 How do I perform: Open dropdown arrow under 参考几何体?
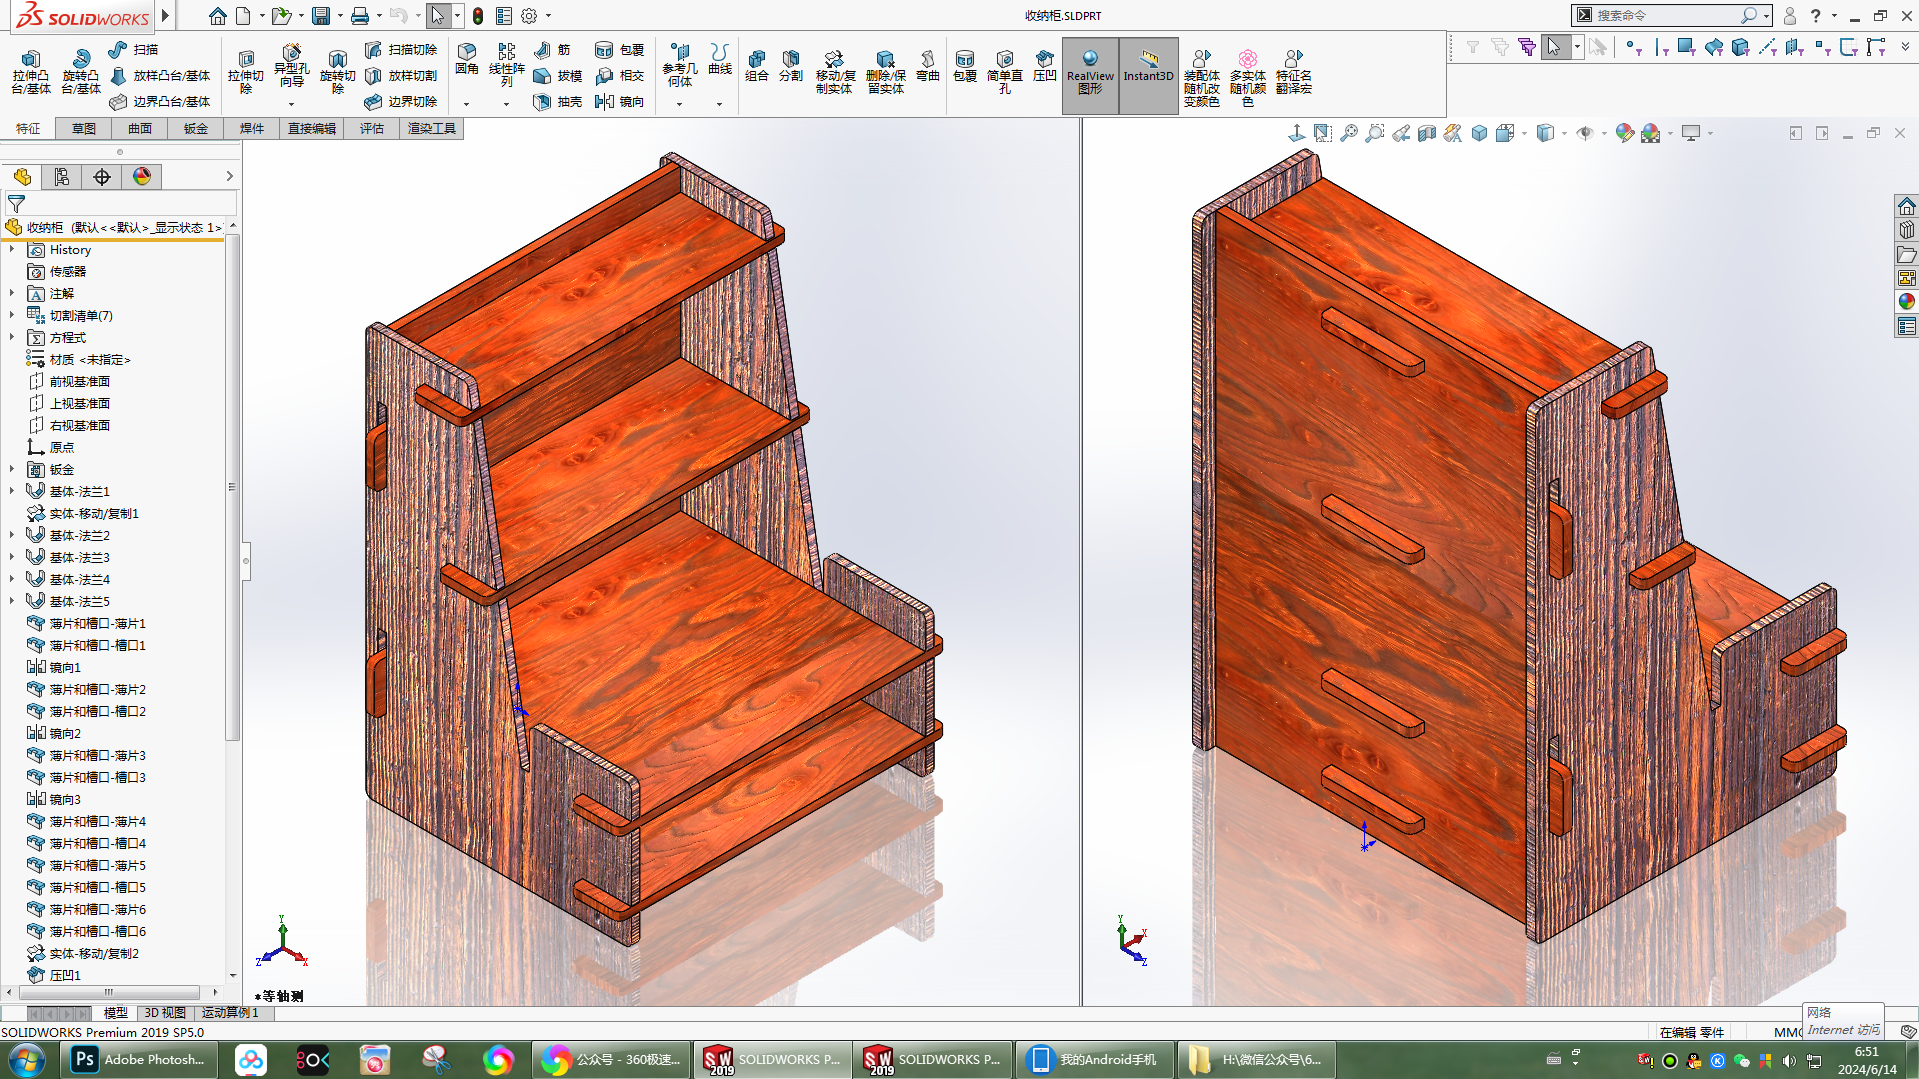point(679,104)
